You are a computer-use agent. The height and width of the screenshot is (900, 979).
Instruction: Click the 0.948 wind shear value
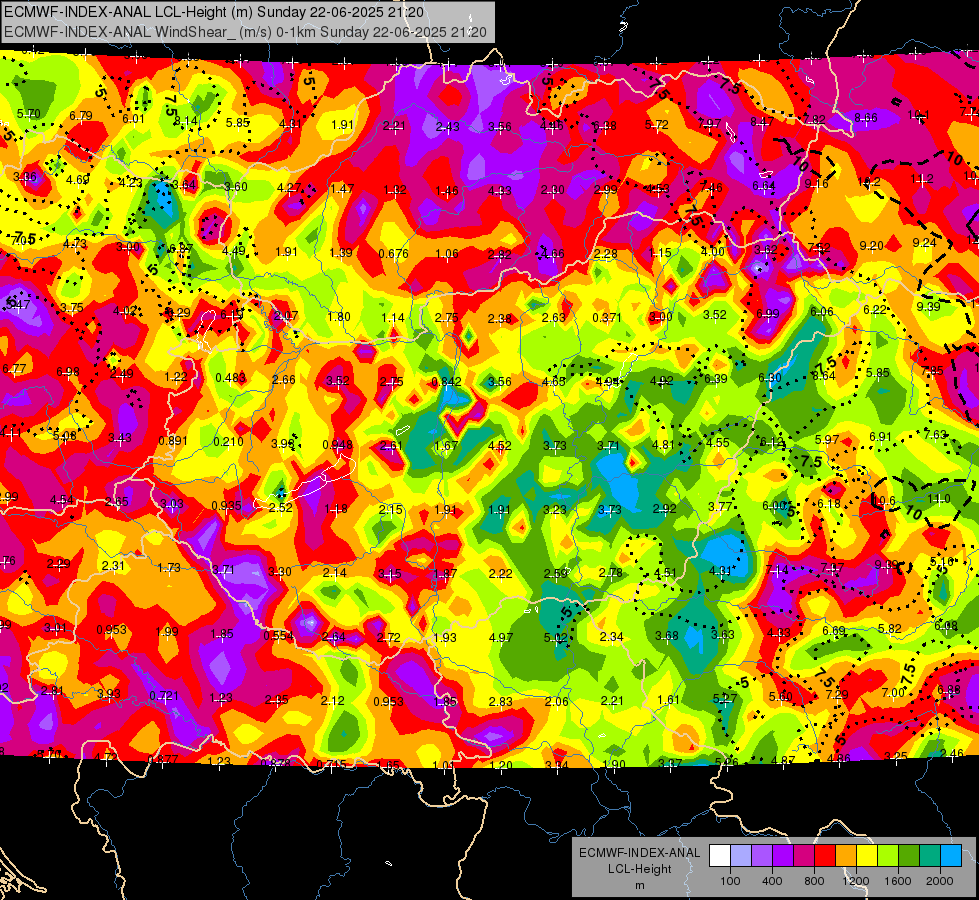[337, 445]
